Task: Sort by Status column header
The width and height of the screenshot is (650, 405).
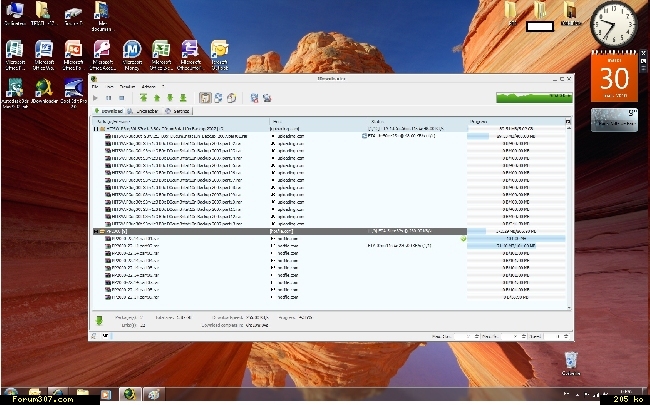Action: 418,121
